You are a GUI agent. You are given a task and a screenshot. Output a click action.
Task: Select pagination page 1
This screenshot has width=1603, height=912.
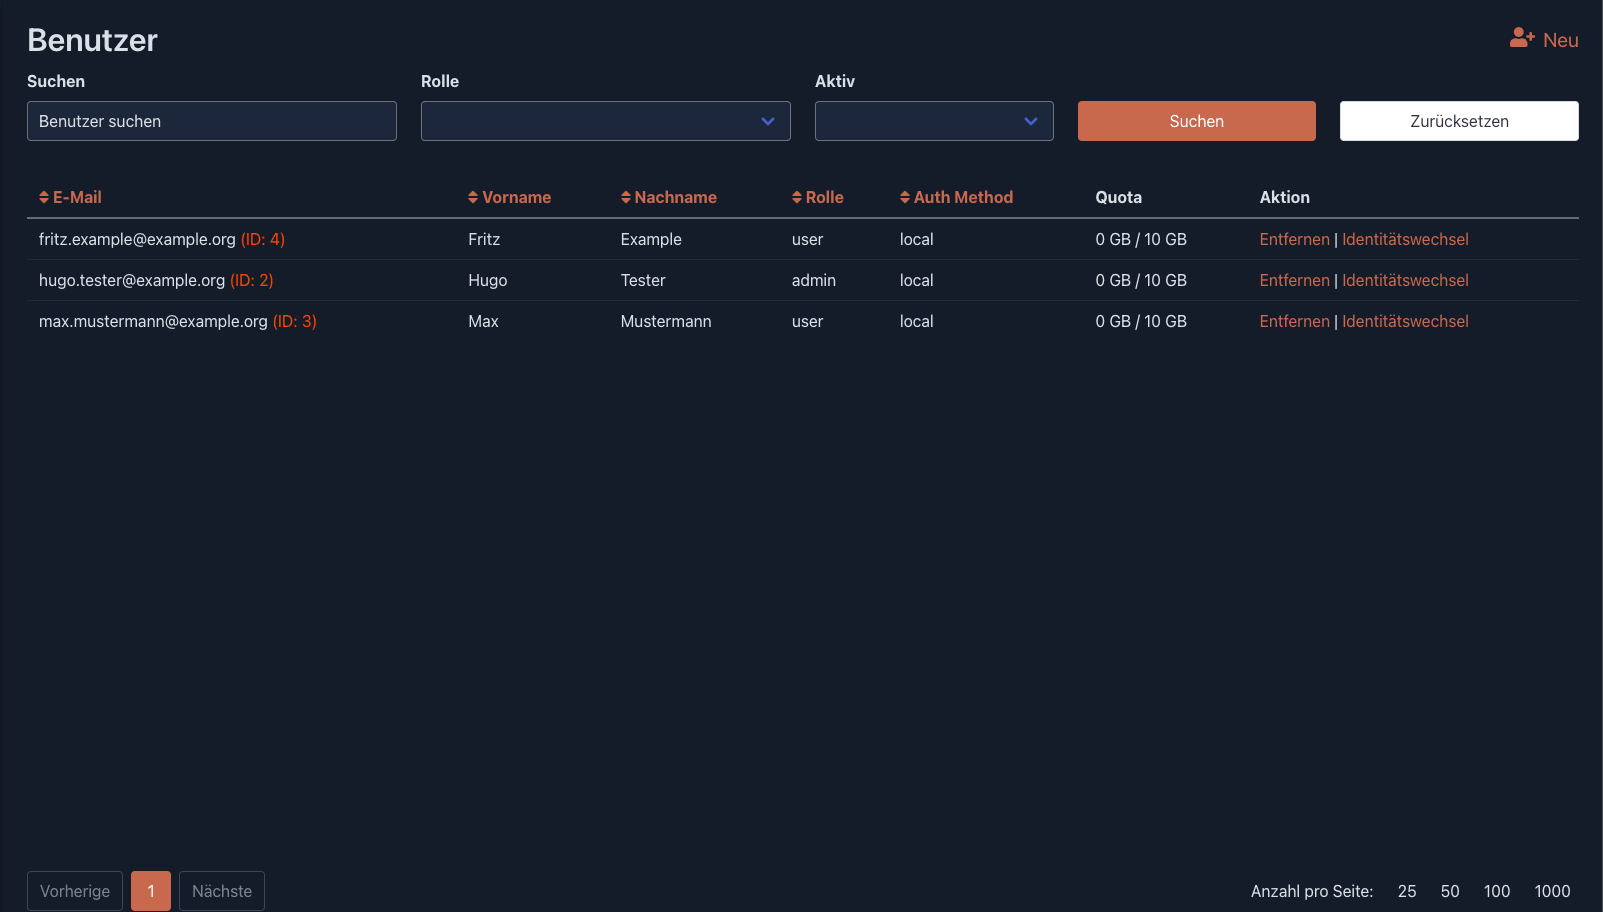[151, 891]
